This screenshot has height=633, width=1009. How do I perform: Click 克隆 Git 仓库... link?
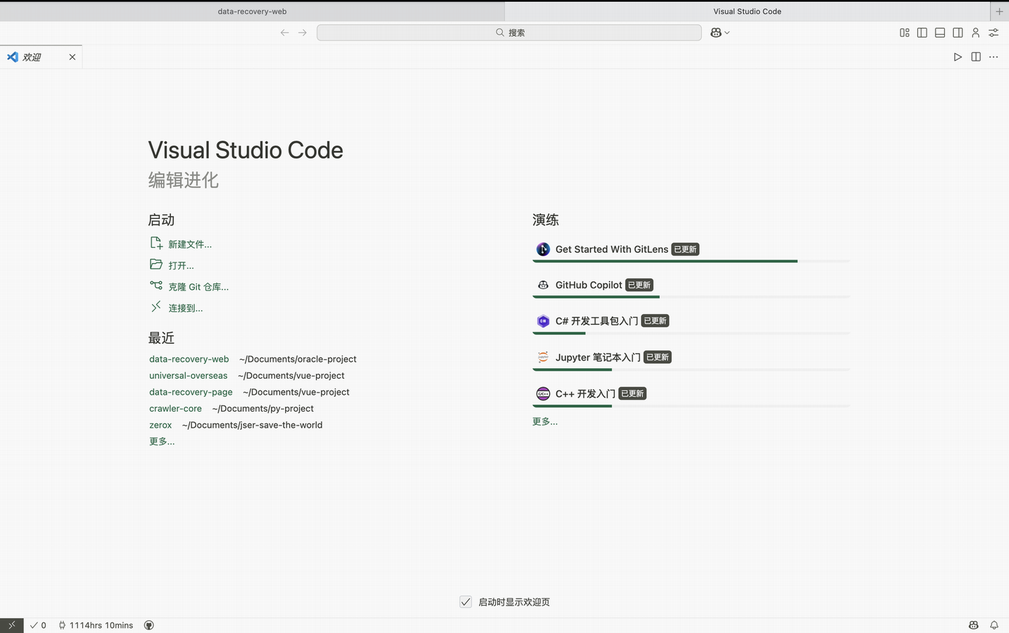coord(198,287)
